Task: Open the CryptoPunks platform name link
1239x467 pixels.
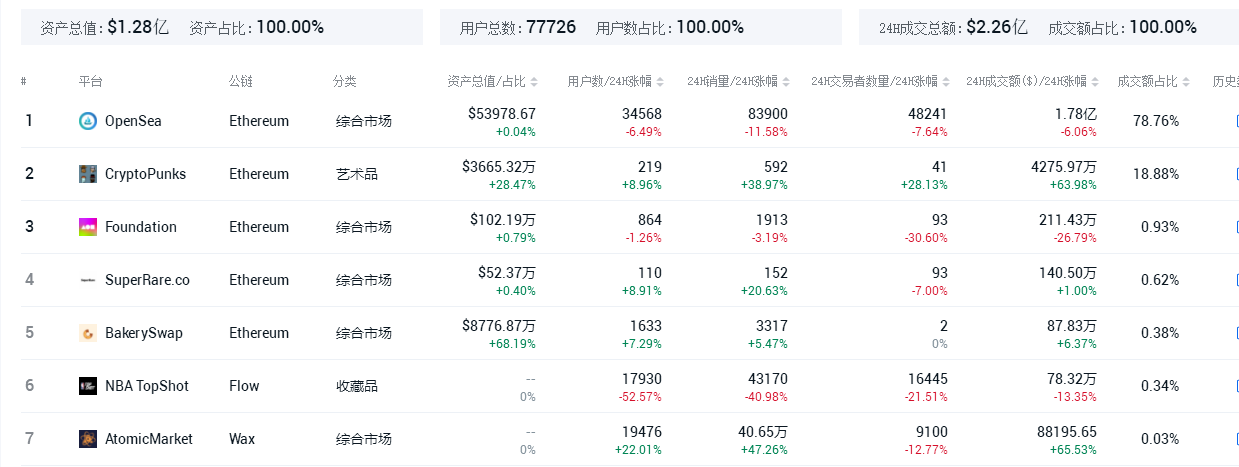Action: (145, 174)
